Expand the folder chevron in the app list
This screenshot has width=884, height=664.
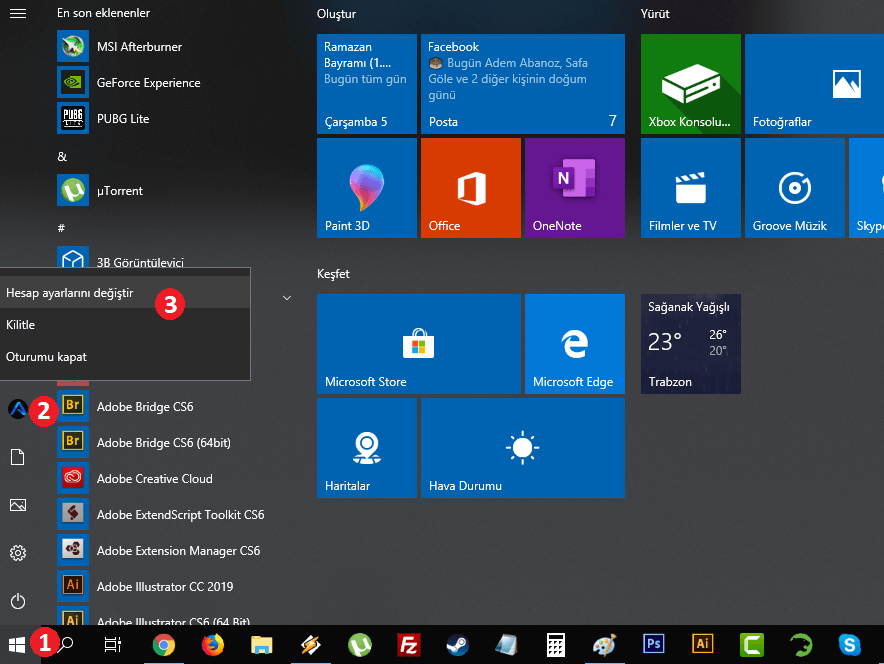(x=287, y=298)
